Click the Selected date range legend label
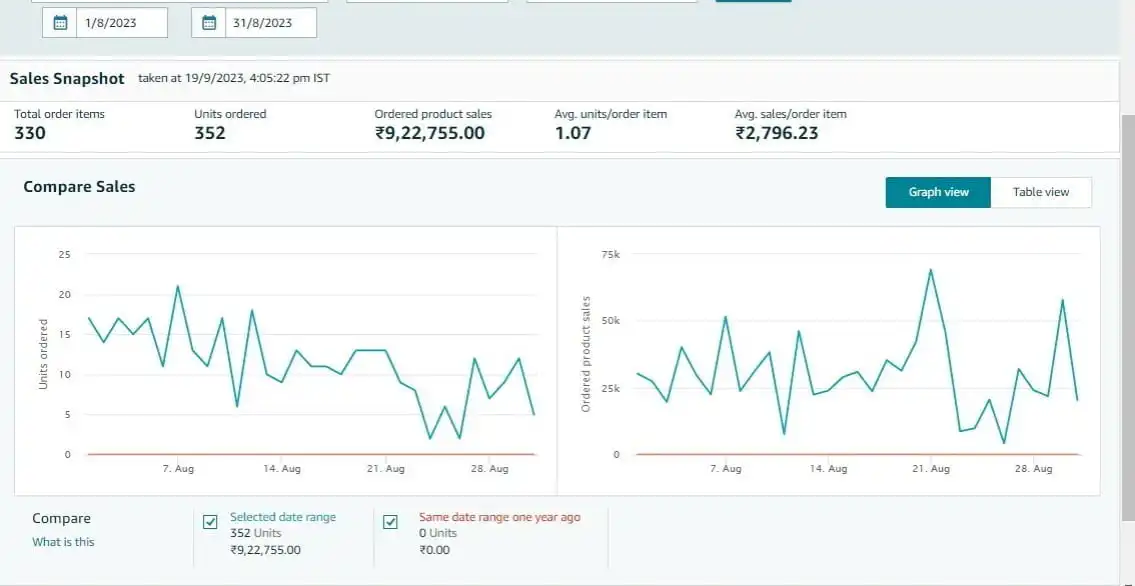The width and height of the screenshot is (1135, 586). 283,517
